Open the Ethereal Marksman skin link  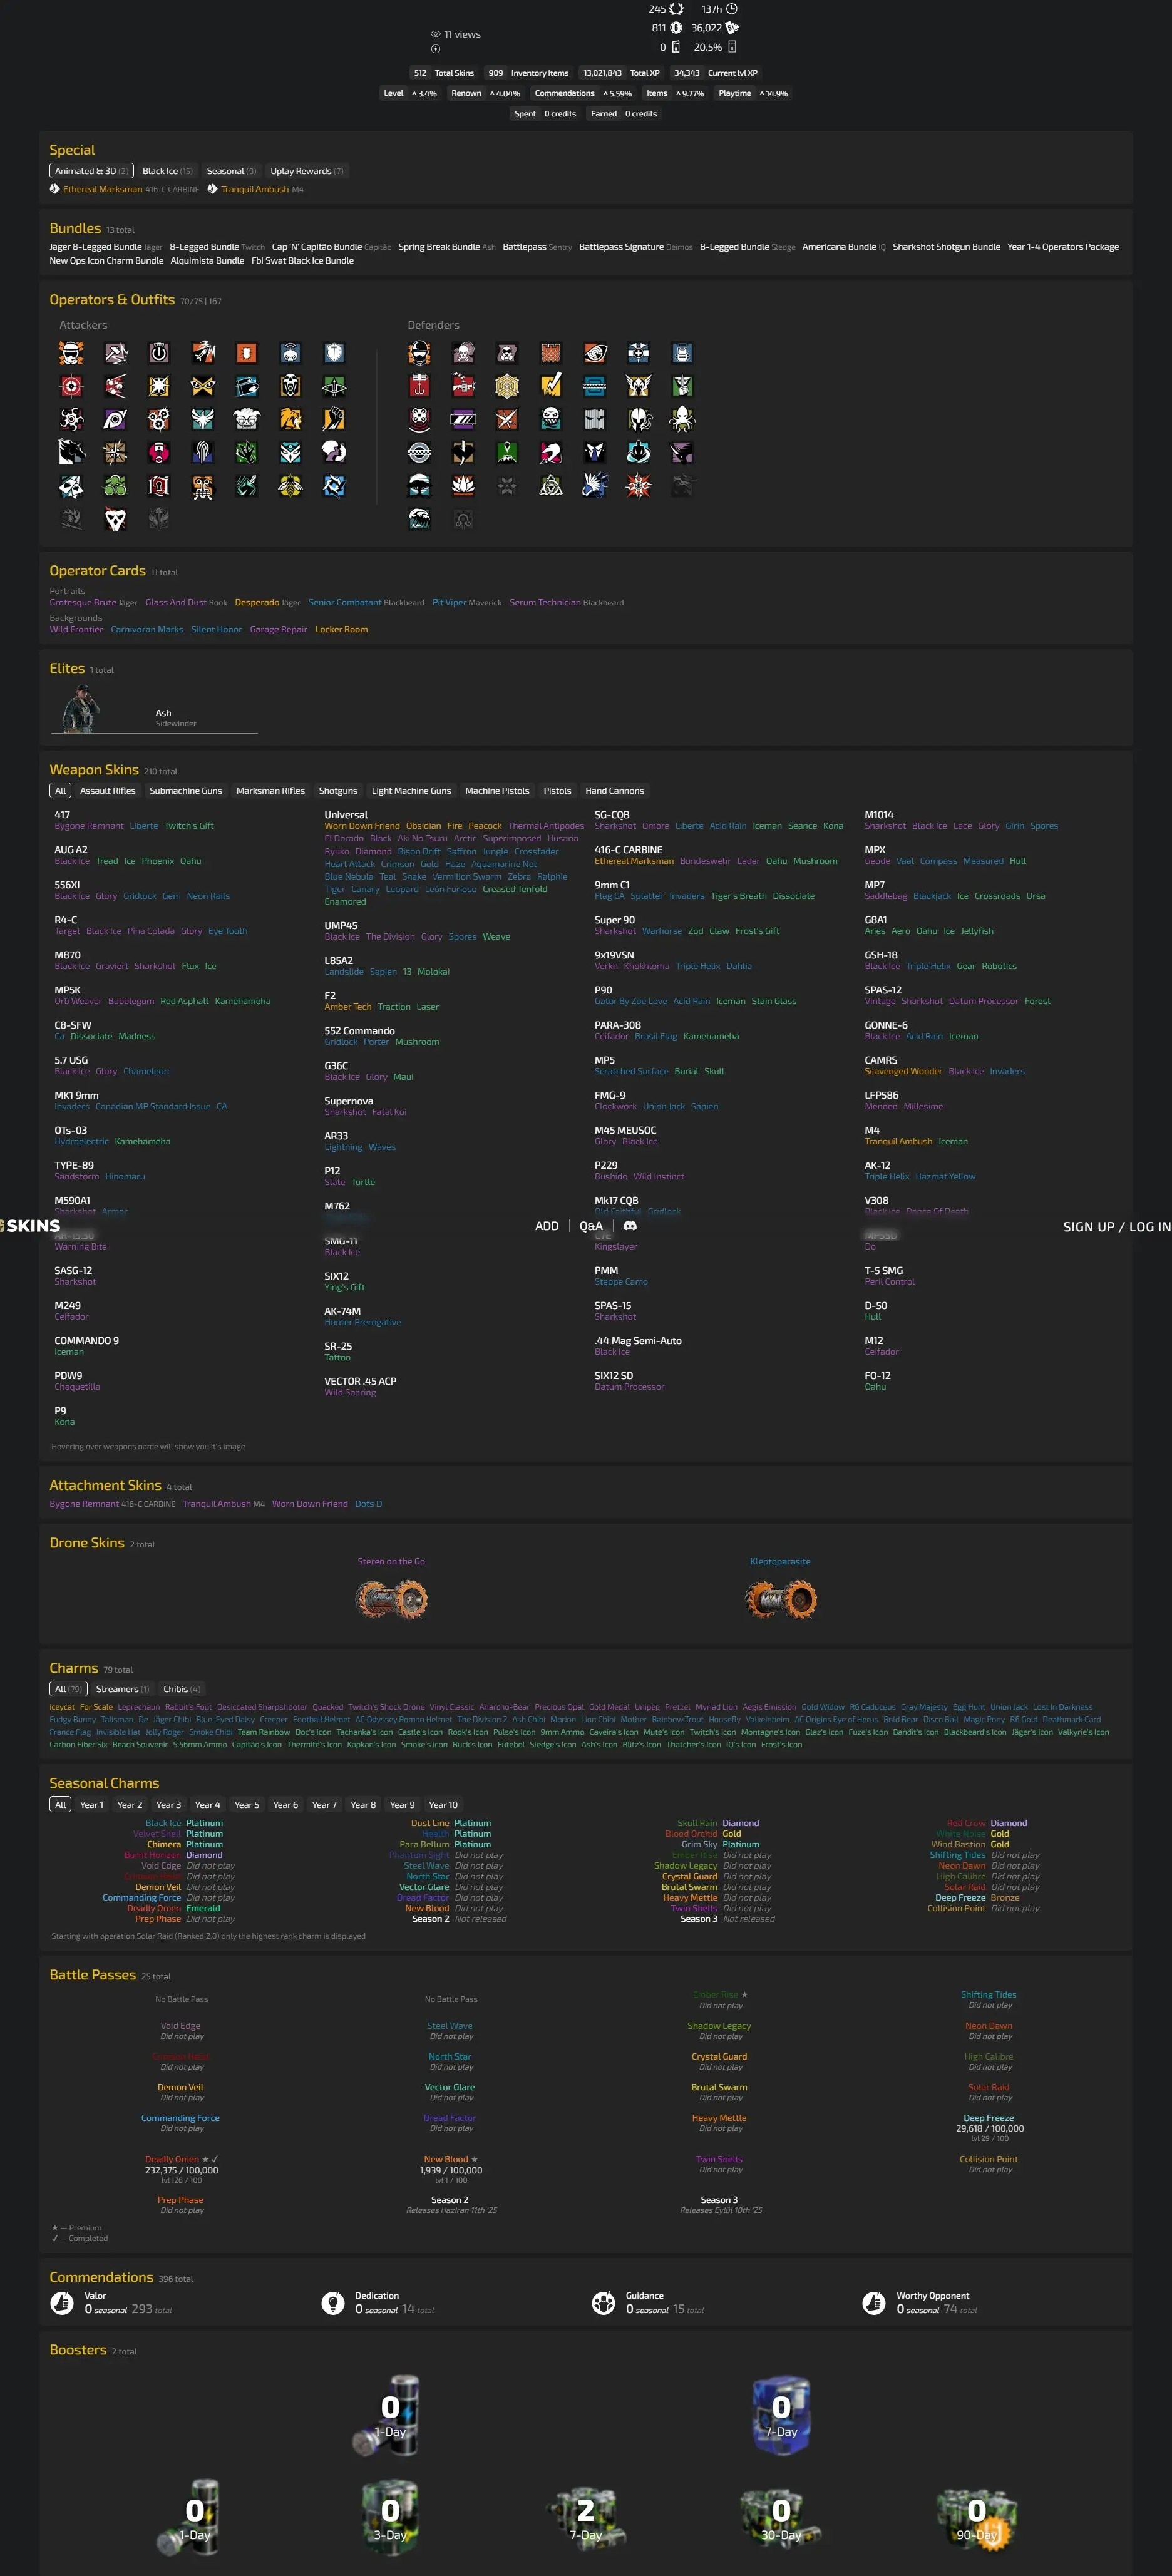[102, 189]
